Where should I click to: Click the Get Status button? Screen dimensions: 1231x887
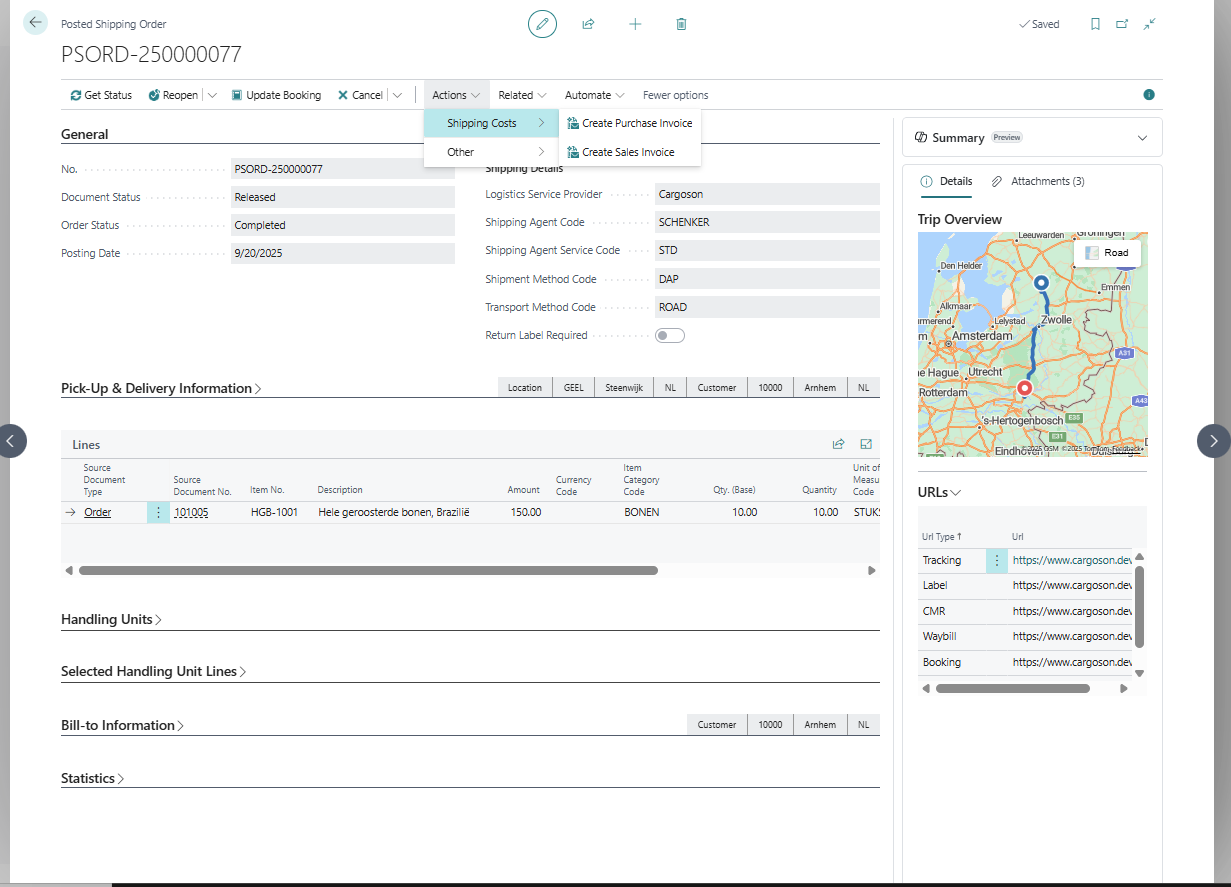[x=101, y=95]
